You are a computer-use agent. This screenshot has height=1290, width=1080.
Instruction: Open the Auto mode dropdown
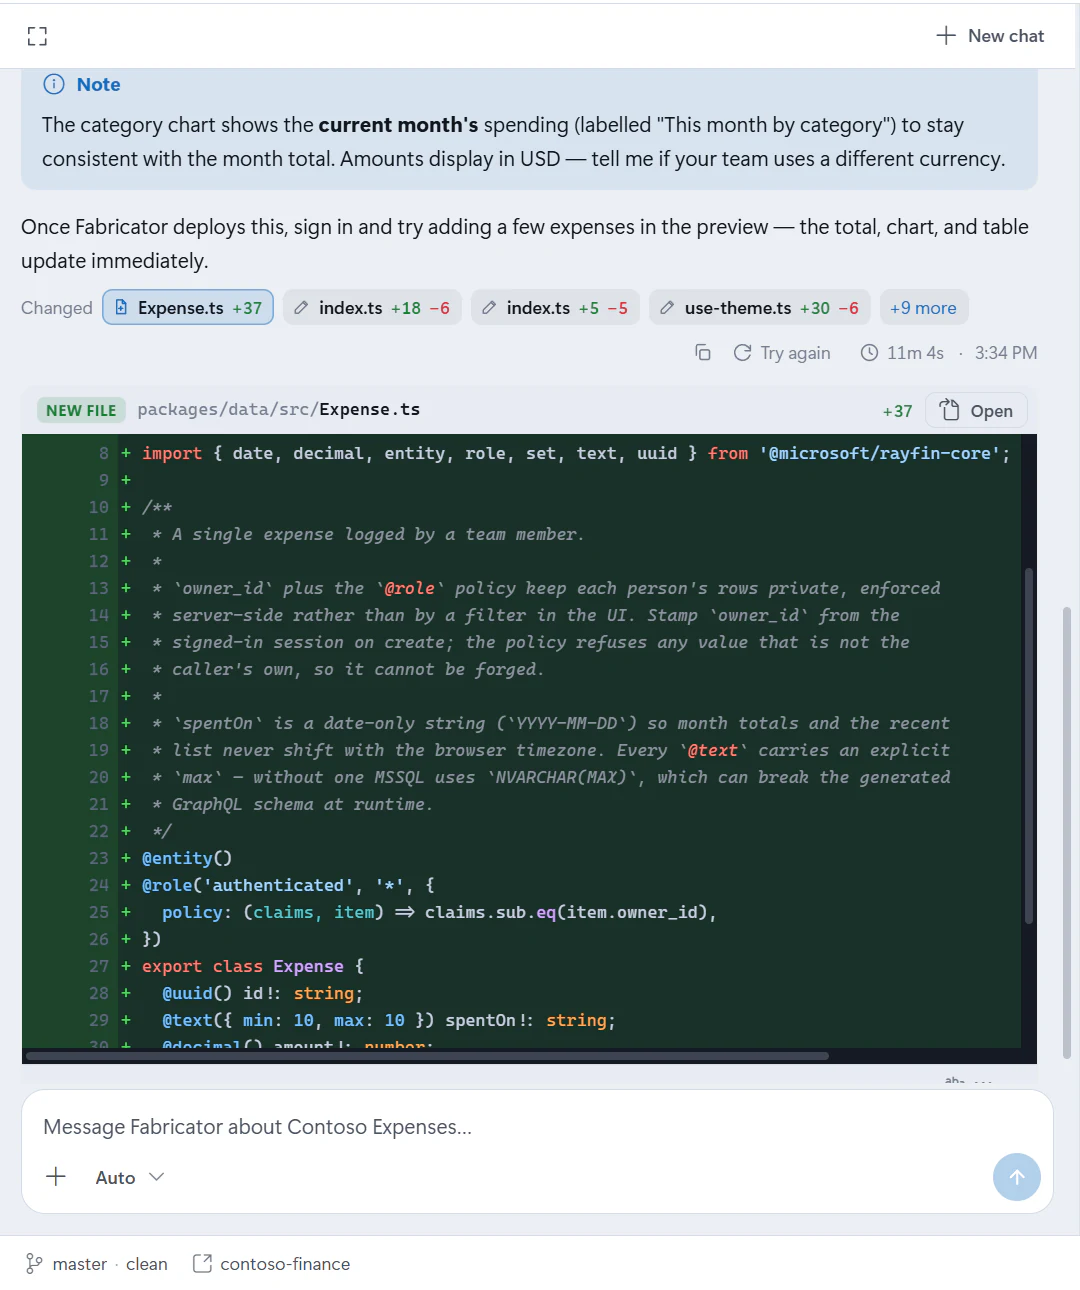(129, 1178)
